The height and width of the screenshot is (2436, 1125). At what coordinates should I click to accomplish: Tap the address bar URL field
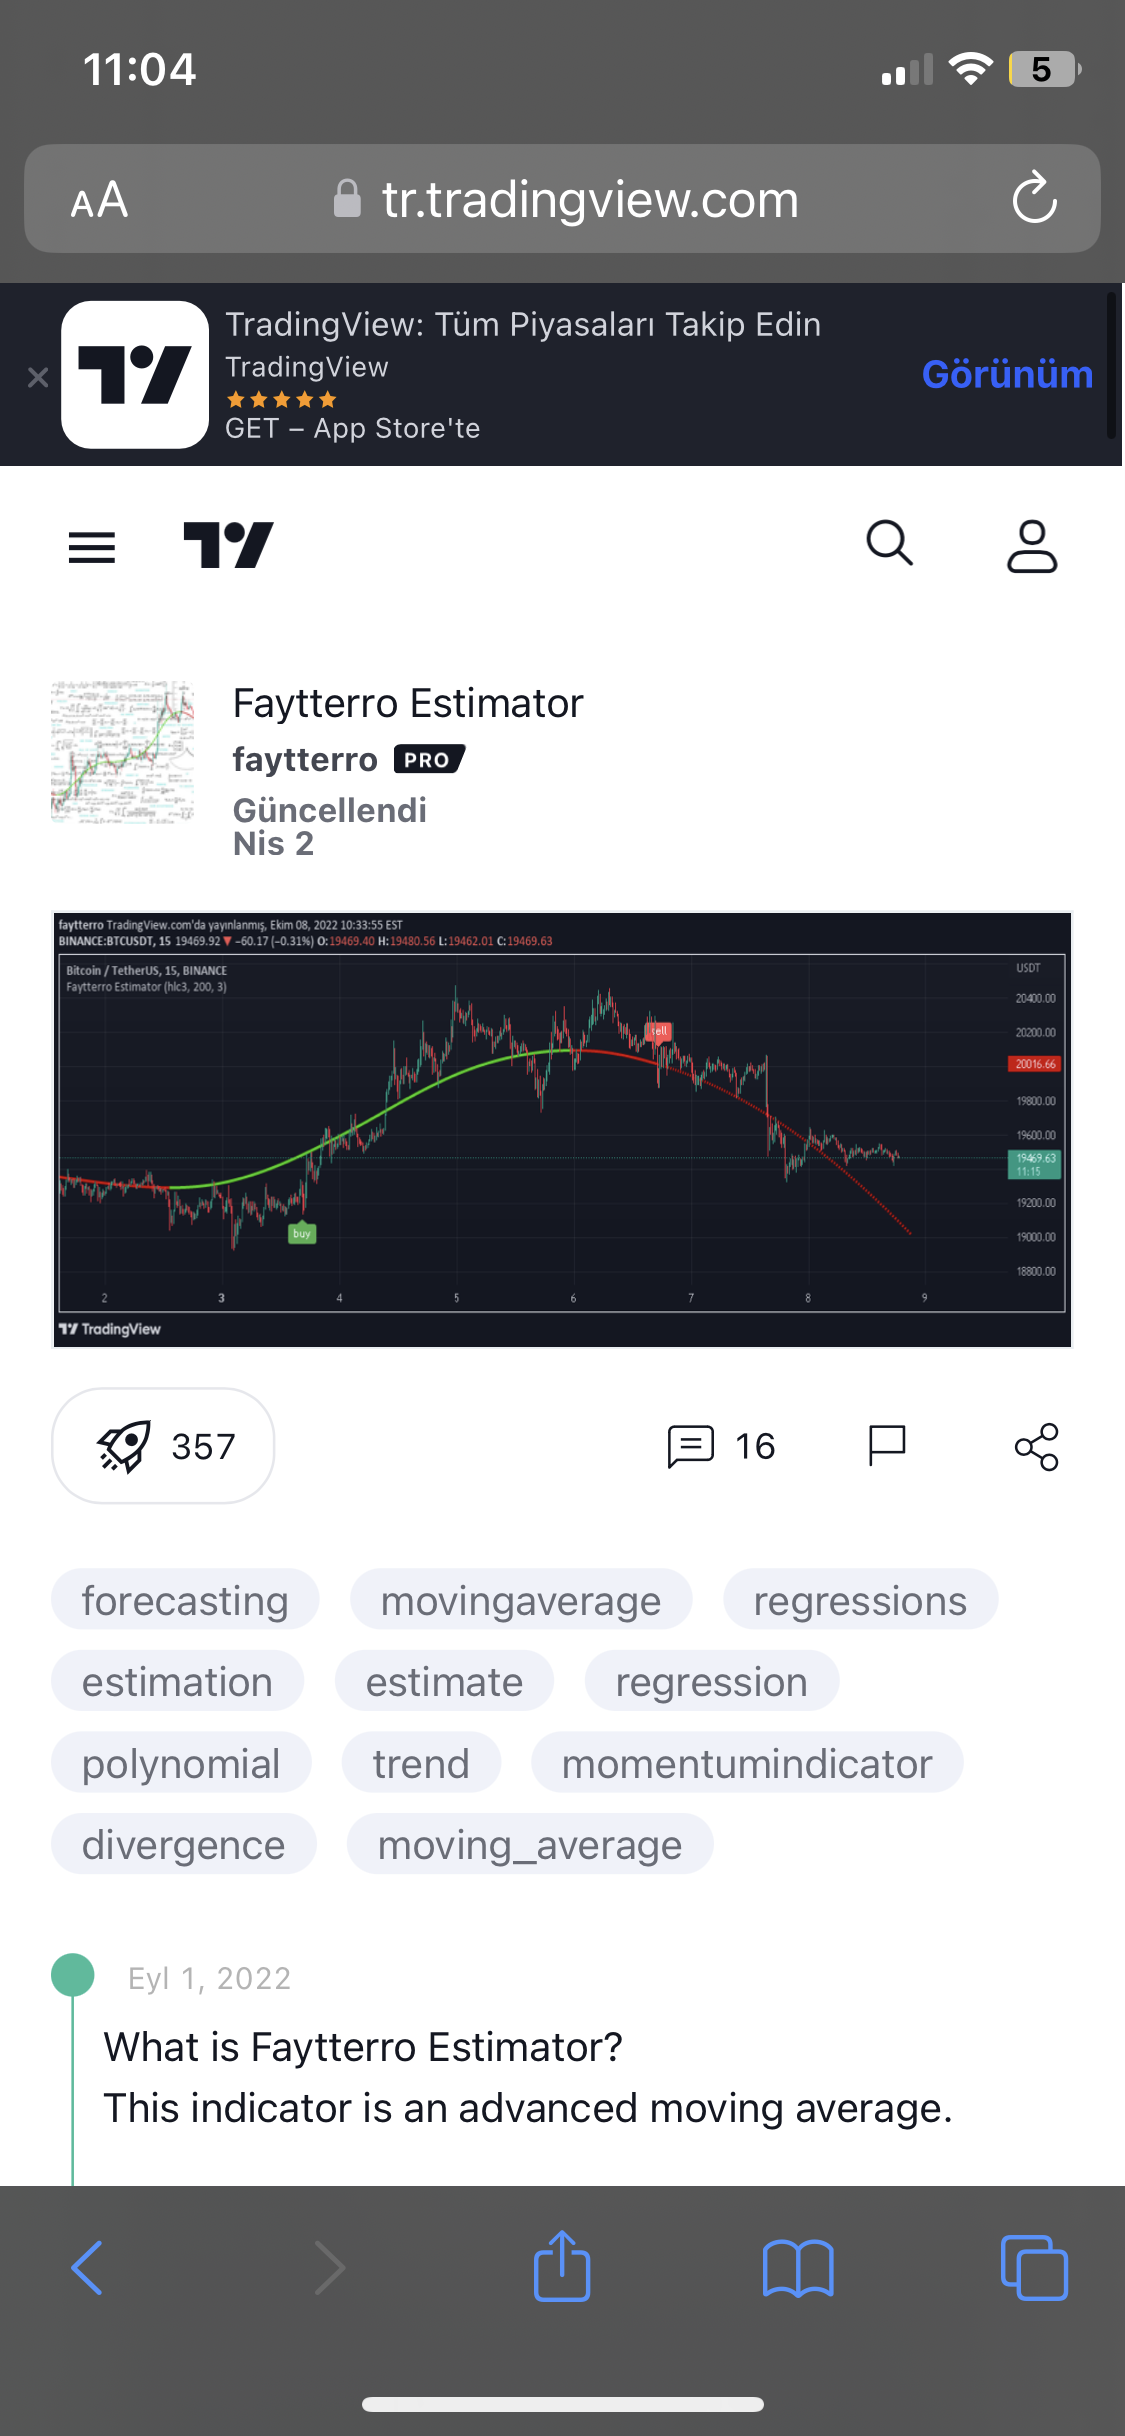(590, 200)
